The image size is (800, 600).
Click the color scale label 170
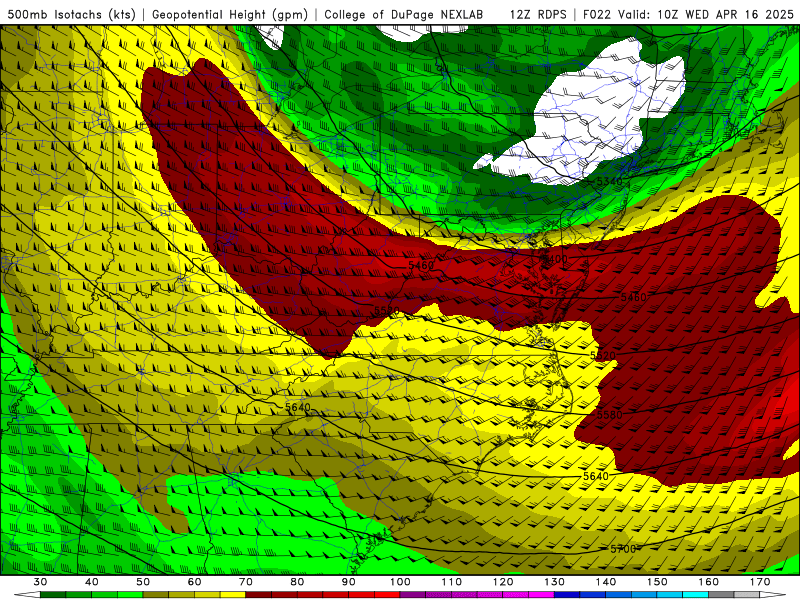(760, 582)
